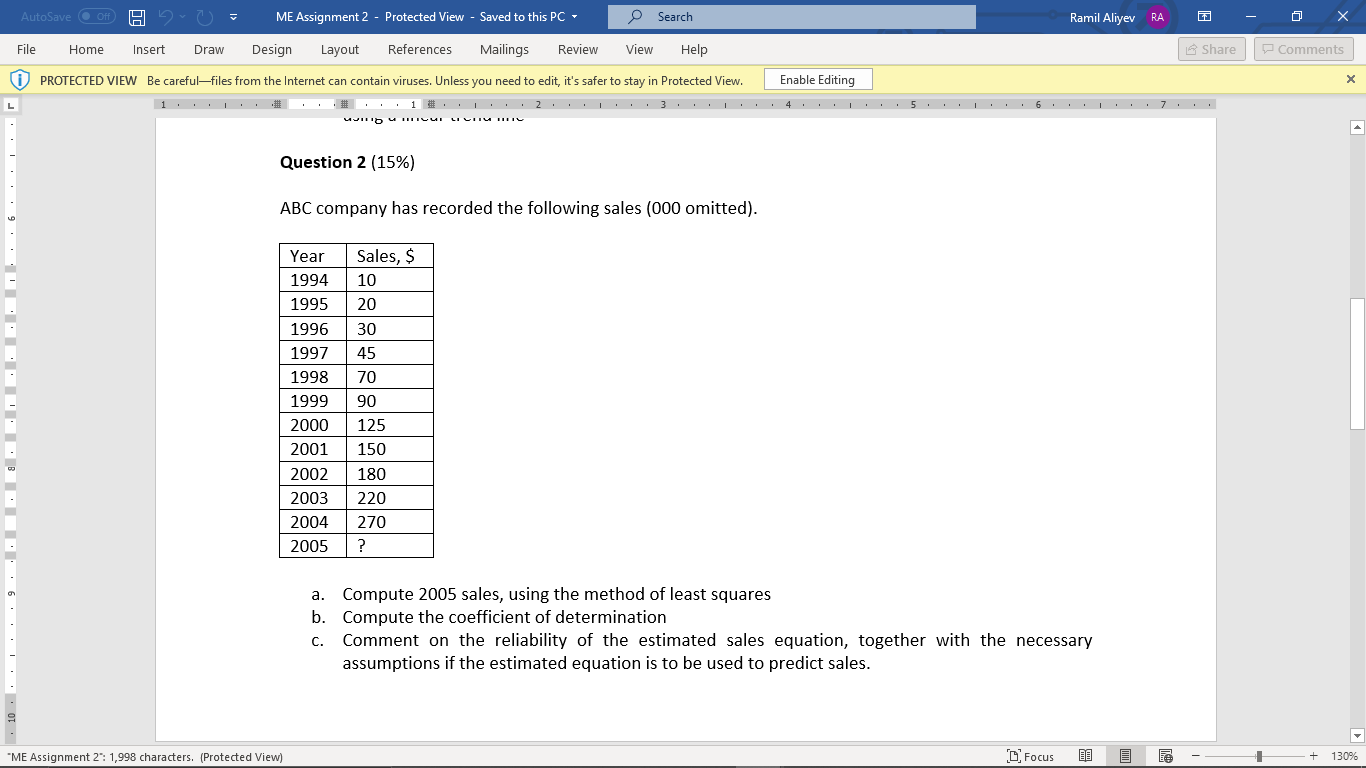Open the File tab
This screenshot has width=1366, height=768.
[26, 49]
